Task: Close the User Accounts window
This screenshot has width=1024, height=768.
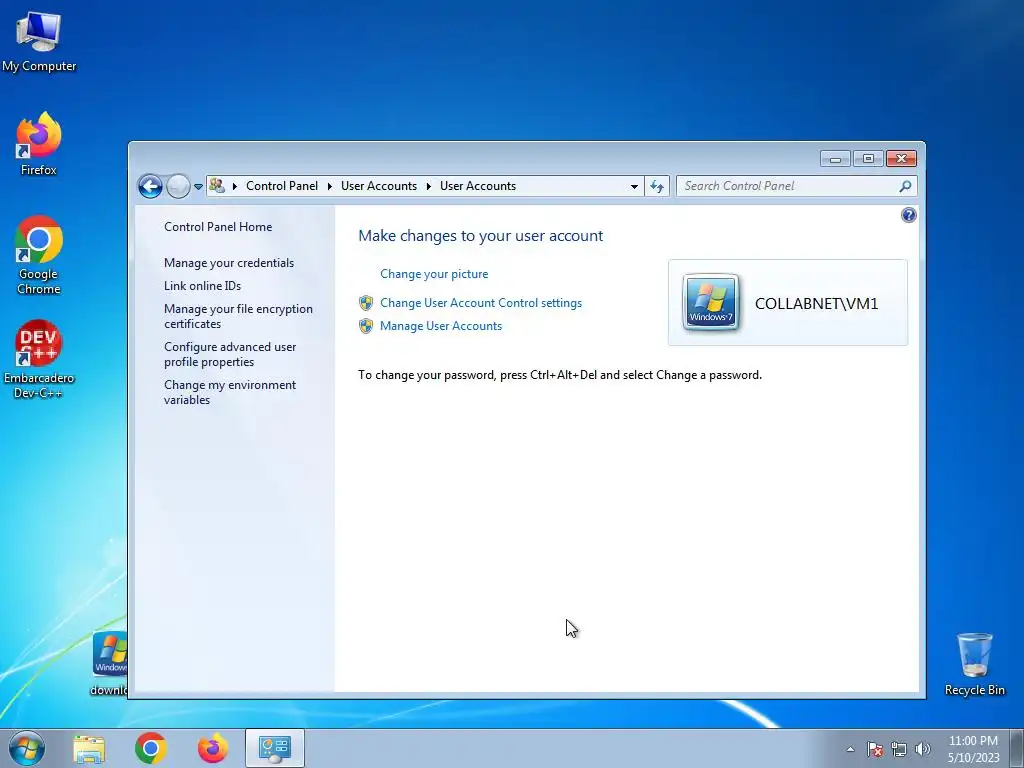Action: pyautogui.click(x=901, y=159)
